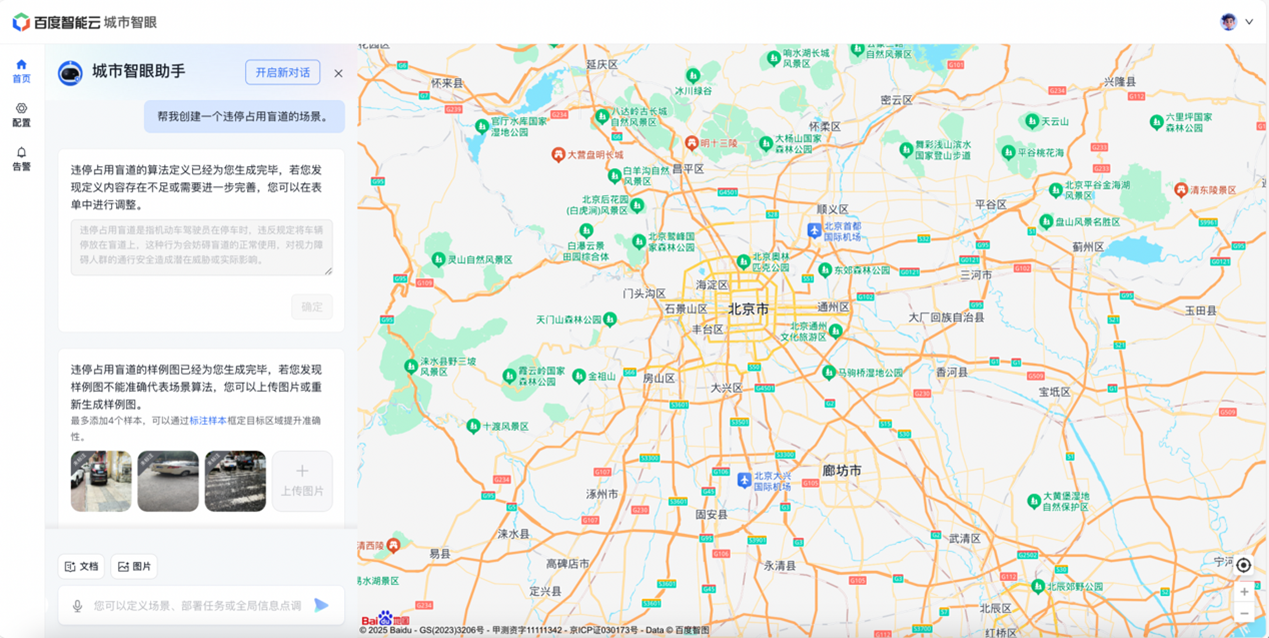1269x638 pixels.
Task: Click the microphone voice input icon
Action: pos(77,606)
